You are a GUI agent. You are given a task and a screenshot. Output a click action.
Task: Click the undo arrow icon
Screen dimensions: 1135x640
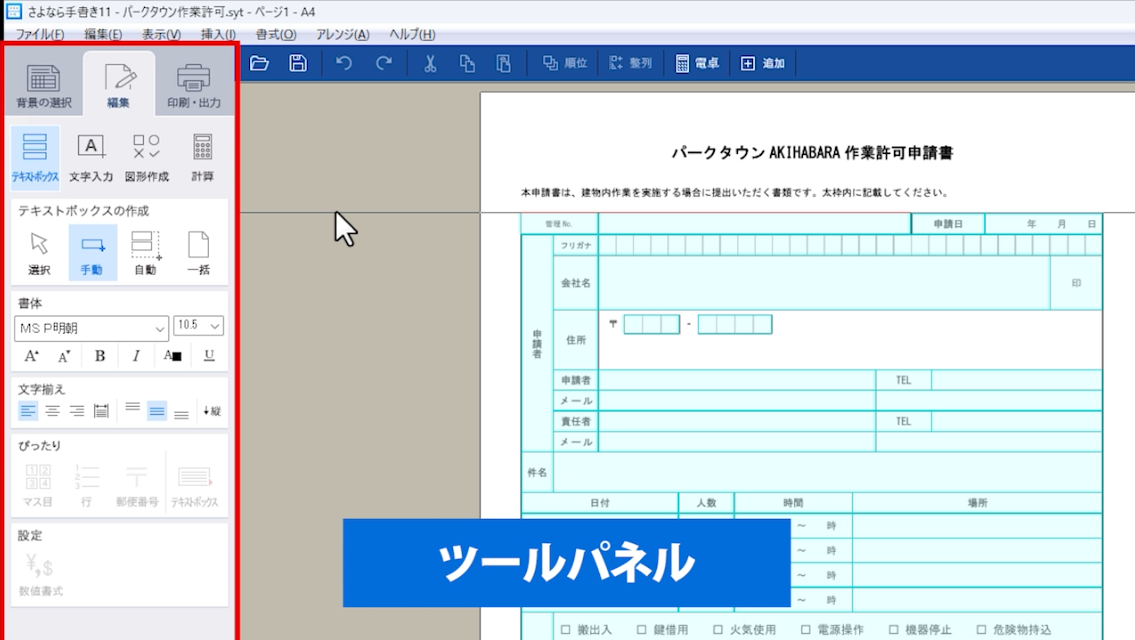(344, 63)
